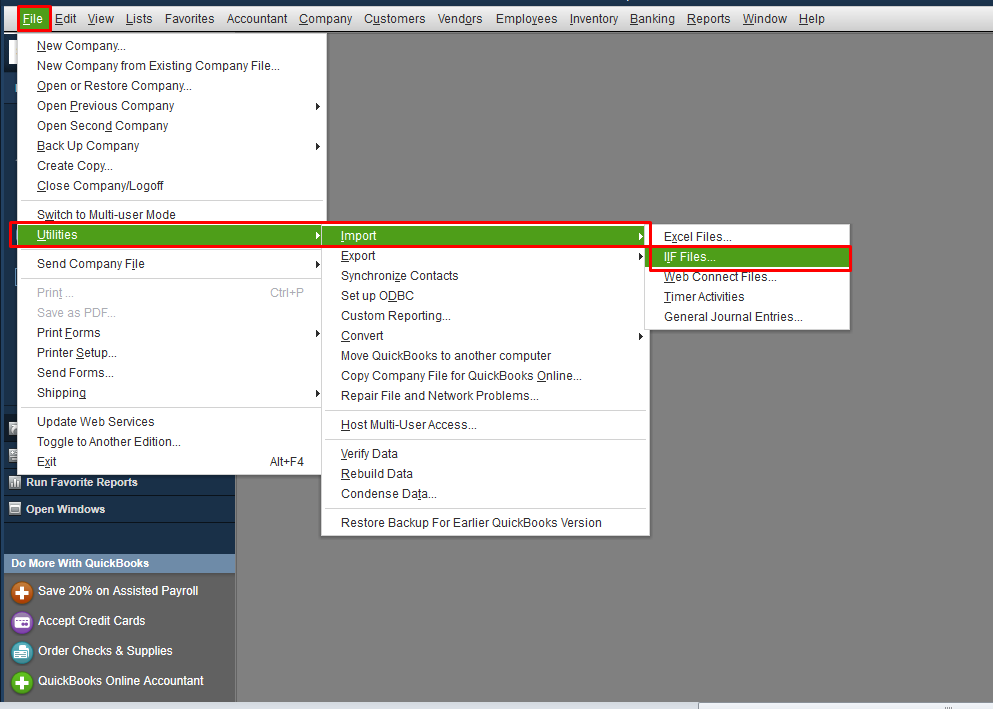Expand the Export submenu
The height and width of the screenshot is (709, 993).
pos(485,256)
